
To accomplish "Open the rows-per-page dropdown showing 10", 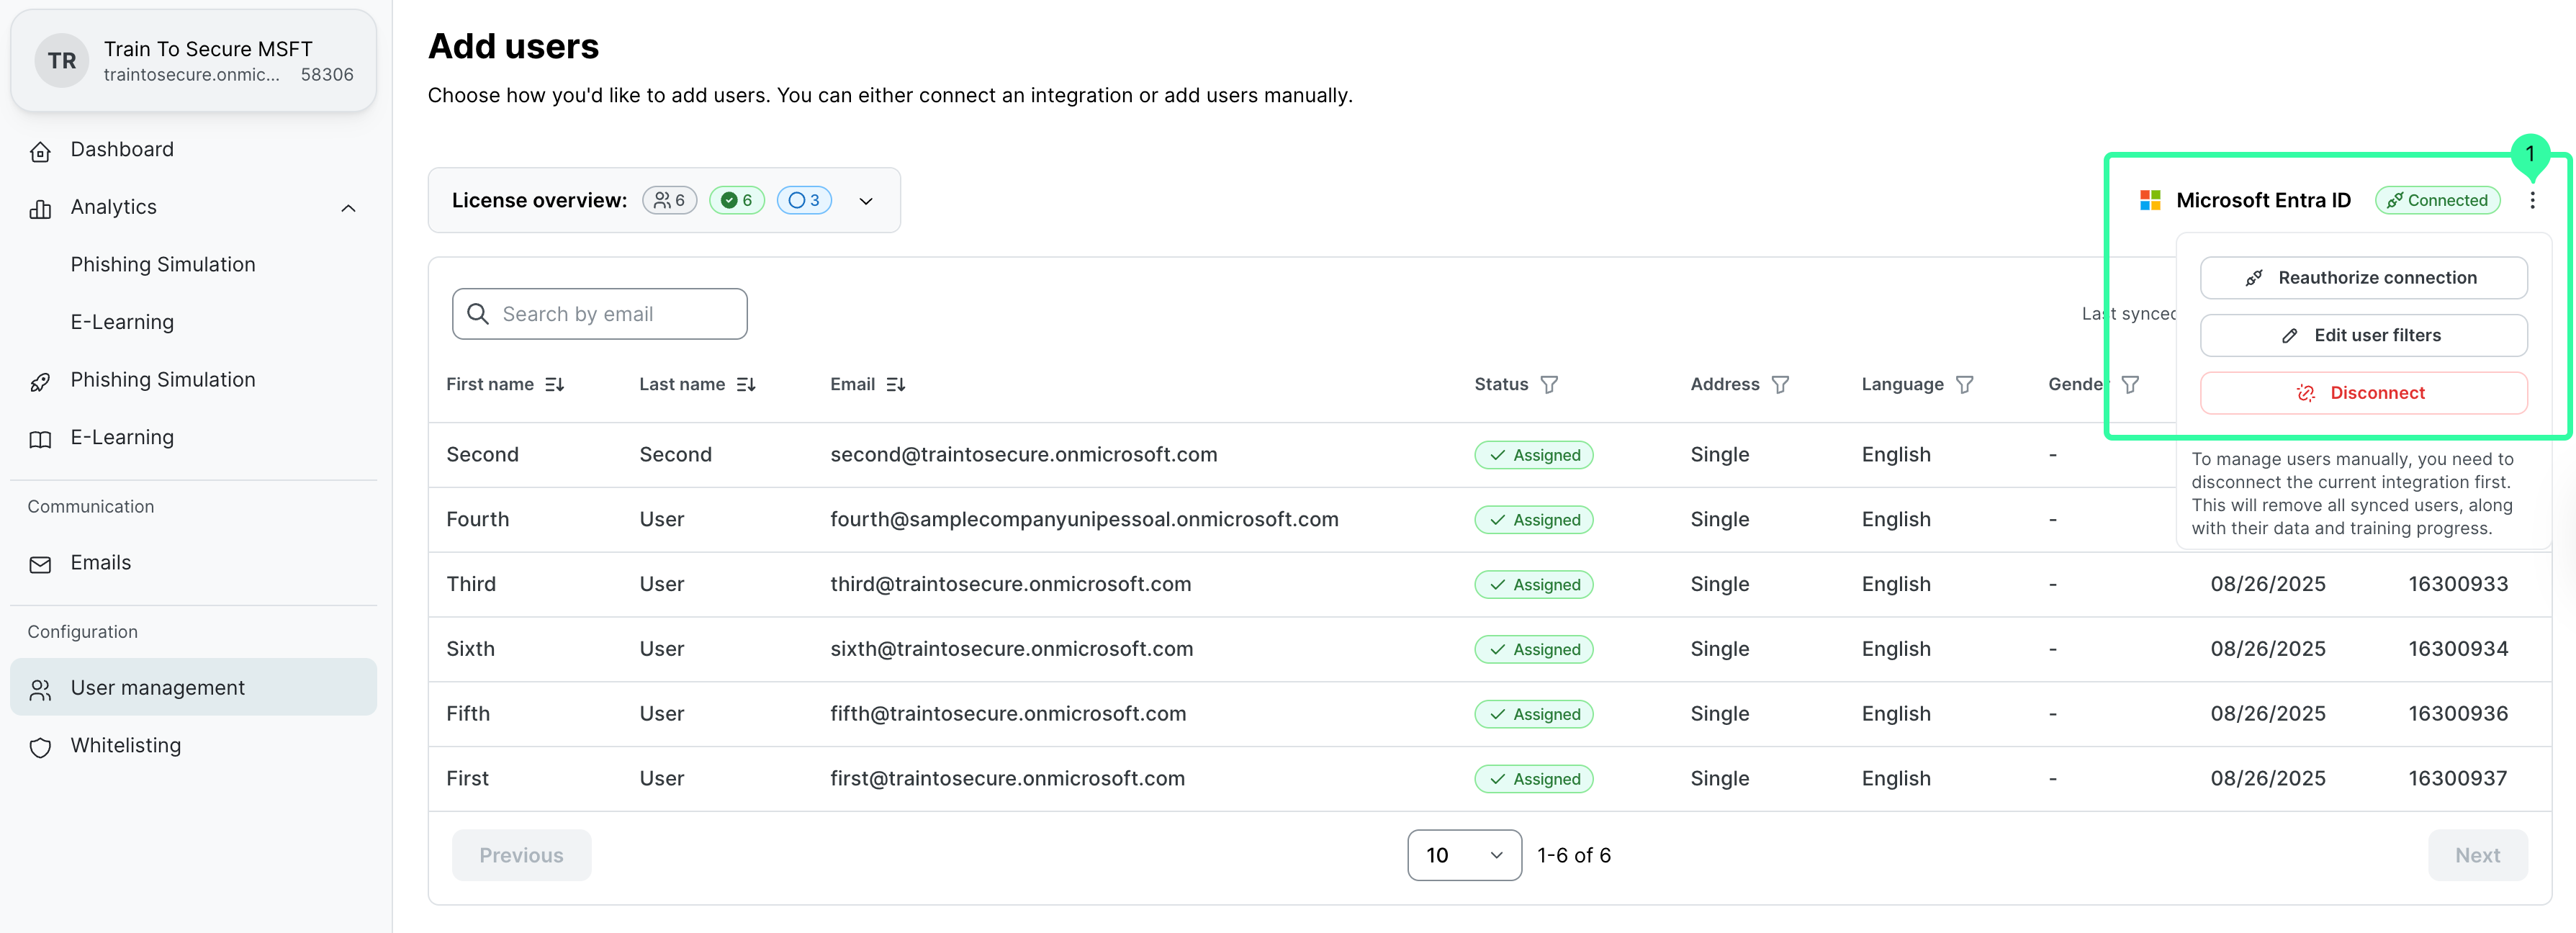I will click(x=1463, y=855).
